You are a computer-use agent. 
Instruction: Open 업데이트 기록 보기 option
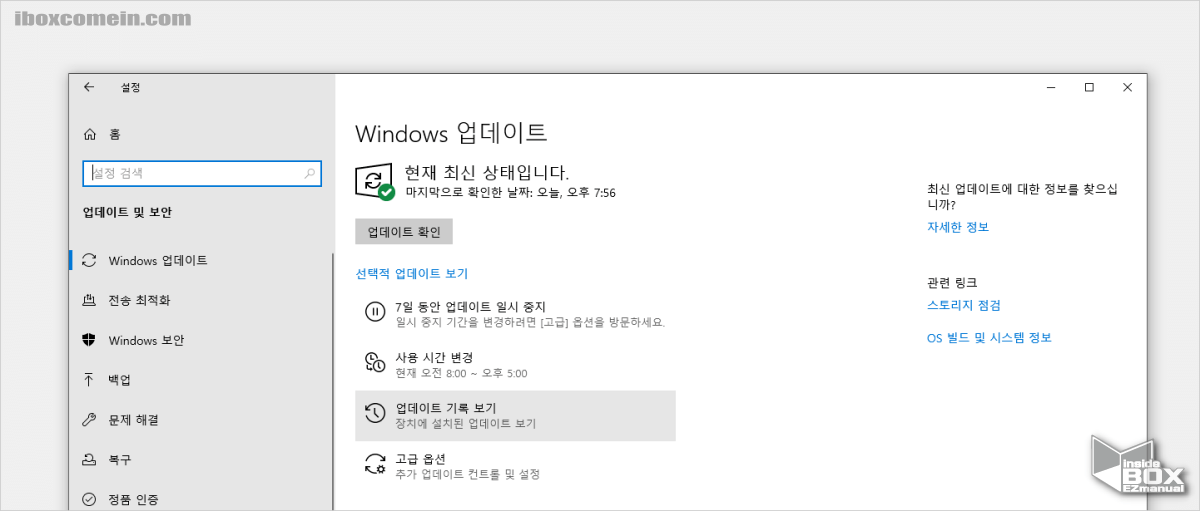coord(515,415)
